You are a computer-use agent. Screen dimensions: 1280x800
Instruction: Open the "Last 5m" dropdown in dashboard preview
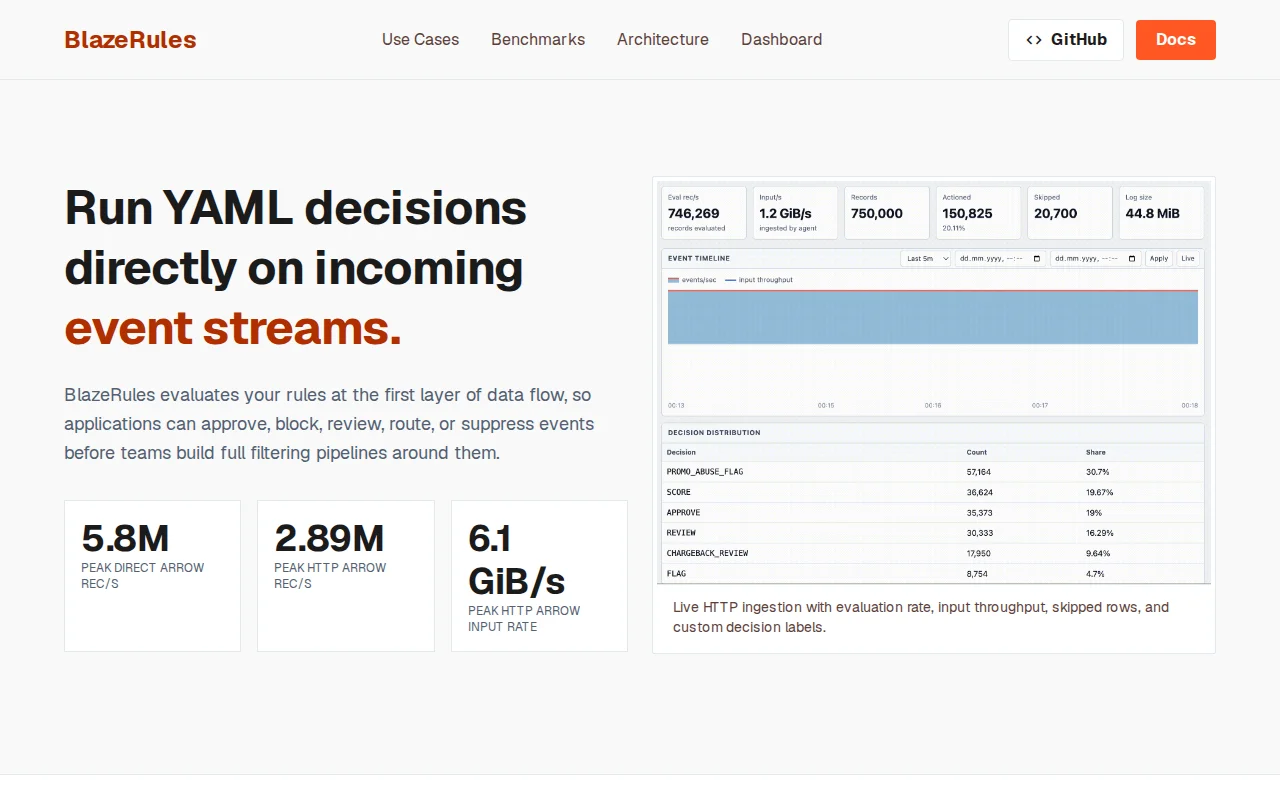tap(926, 258)
